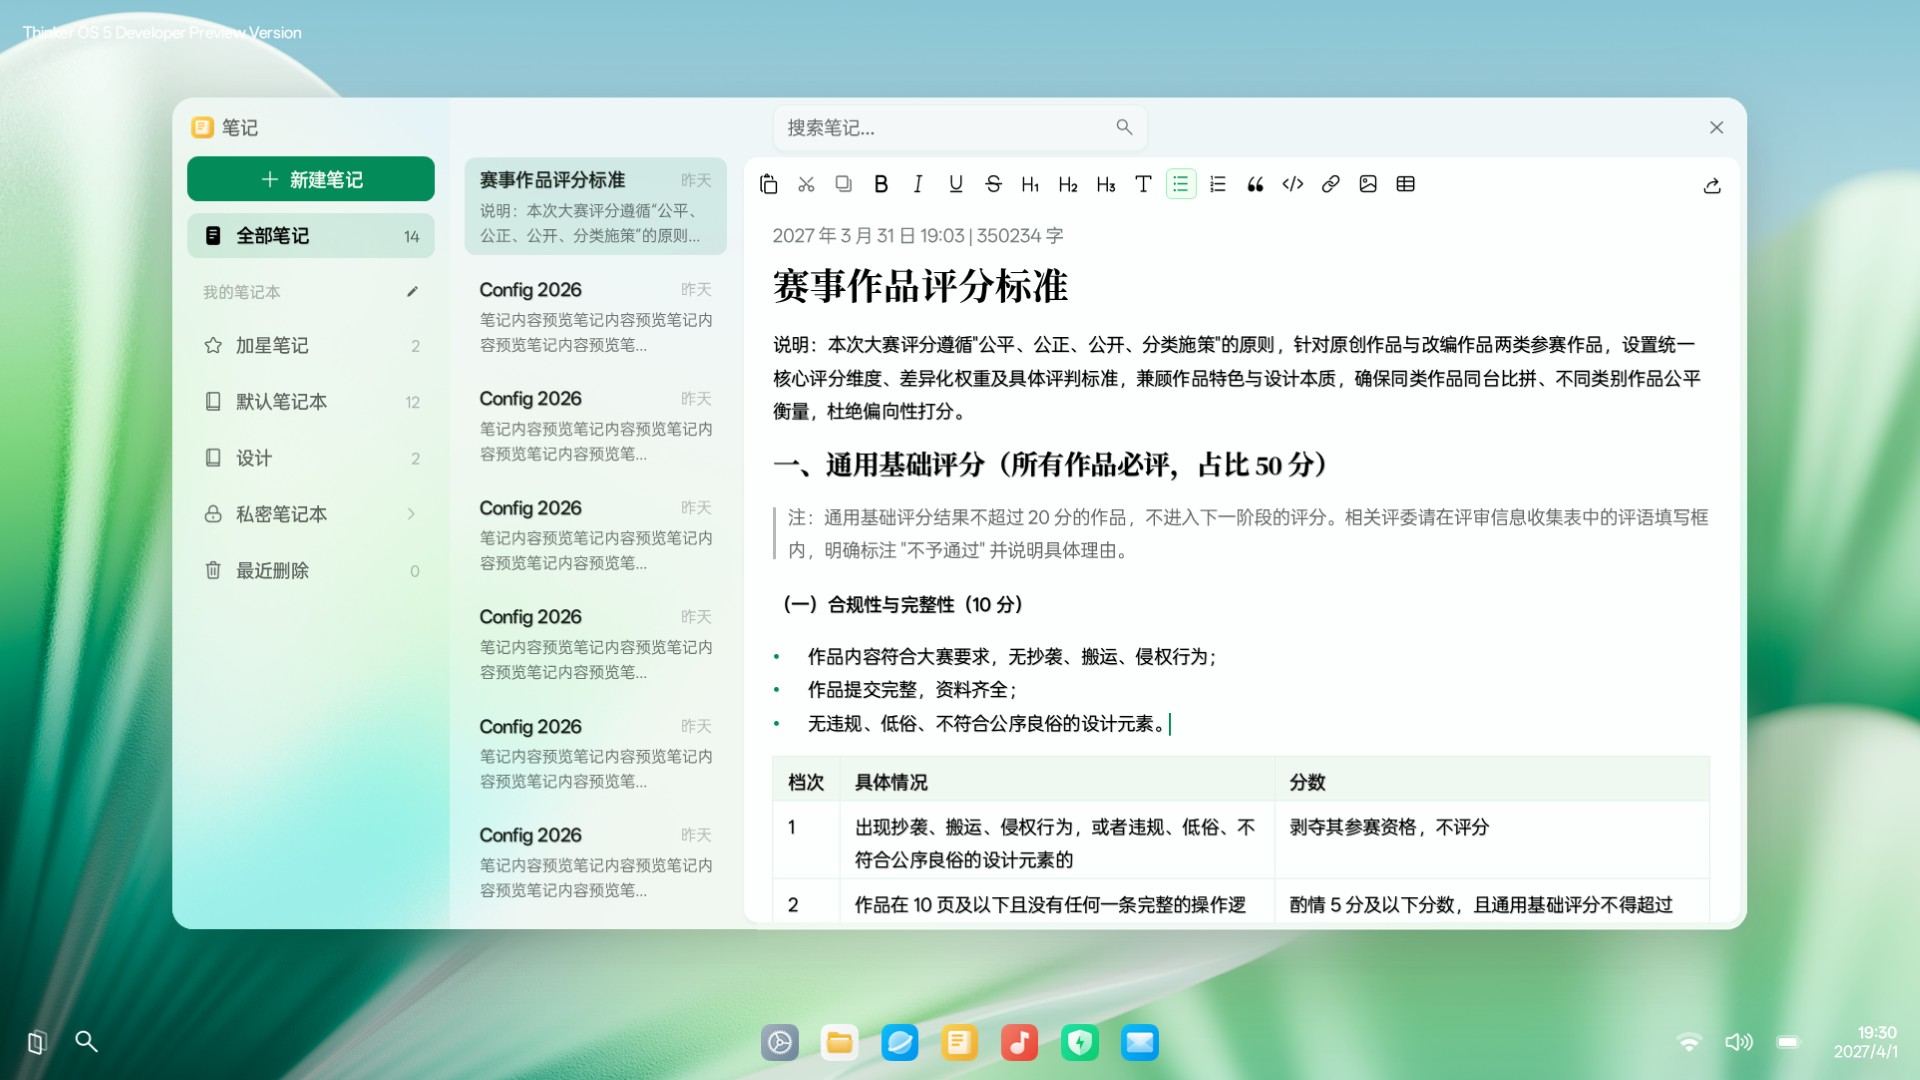Screen dimensions: 1920x1080
Task: Click the cut scissors icon
Action: (x=806, y=184)
